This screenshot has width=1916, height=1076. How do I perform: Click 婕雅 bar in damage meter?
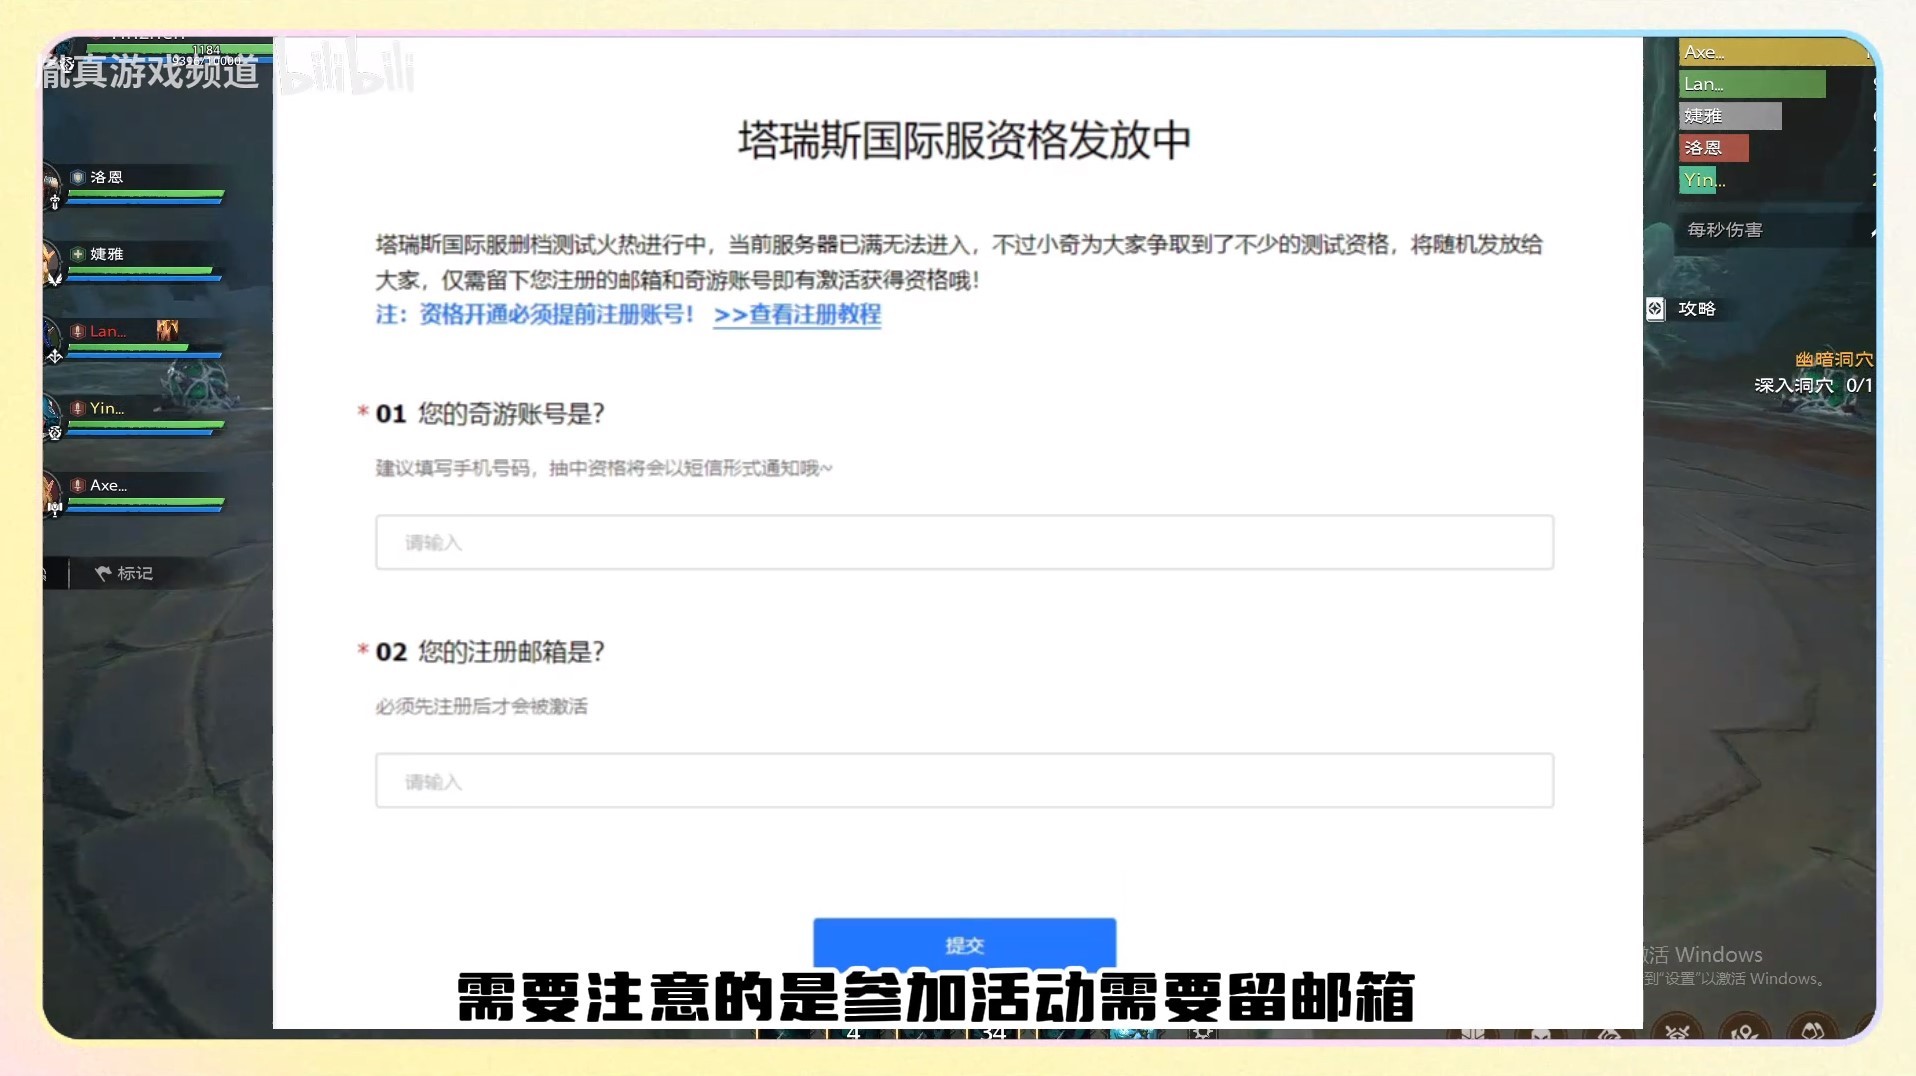[x=1730, y=116]
